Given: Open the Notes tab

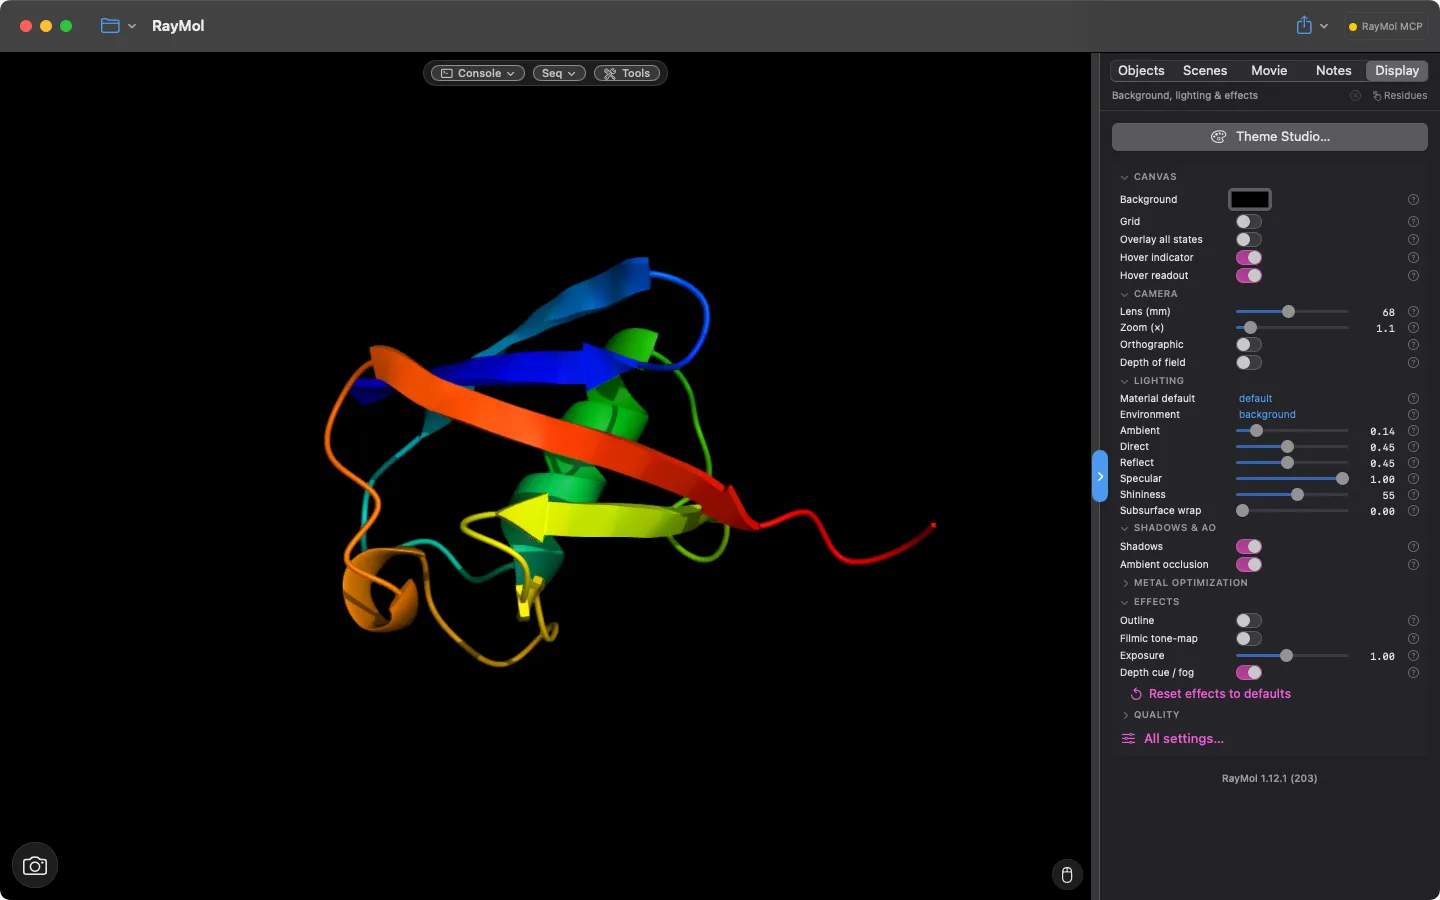Looking at the screenshot, I should [1333, 71].
